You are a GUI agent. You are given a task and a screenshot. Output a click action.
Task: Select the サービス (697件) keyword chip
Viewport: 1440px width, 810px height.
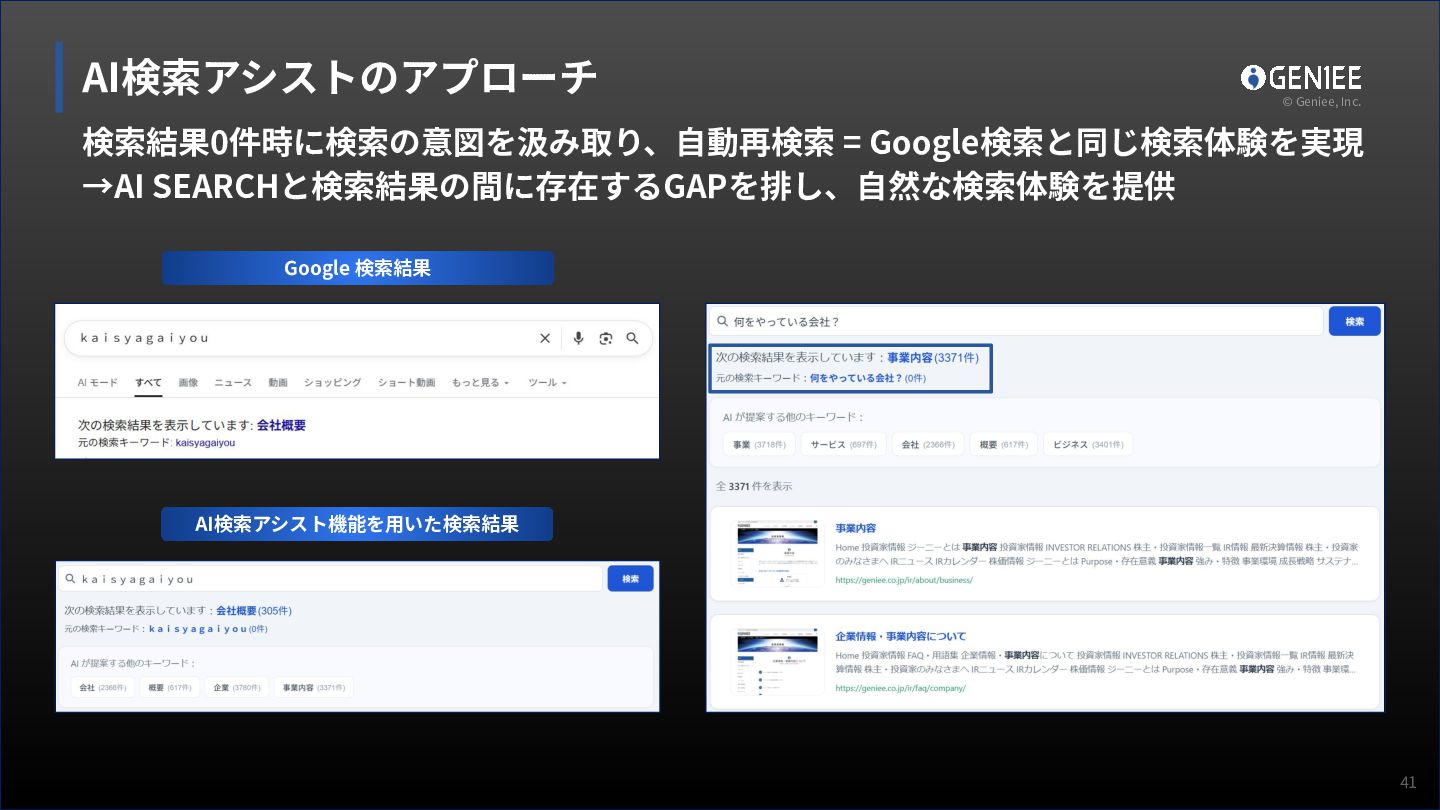pos(844,444)
